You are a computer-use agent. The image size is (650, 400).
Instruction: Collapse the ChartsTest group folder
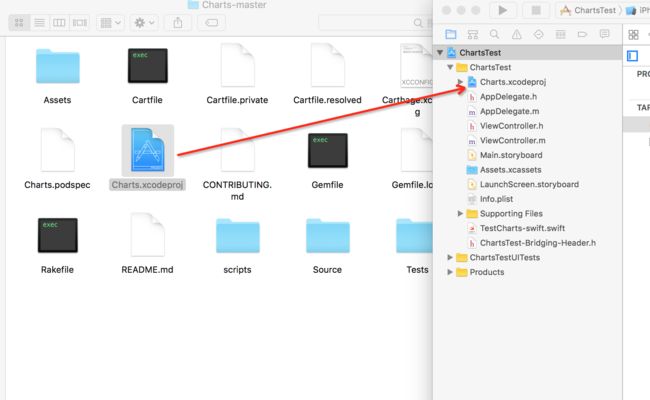click(x=450, y=67)
